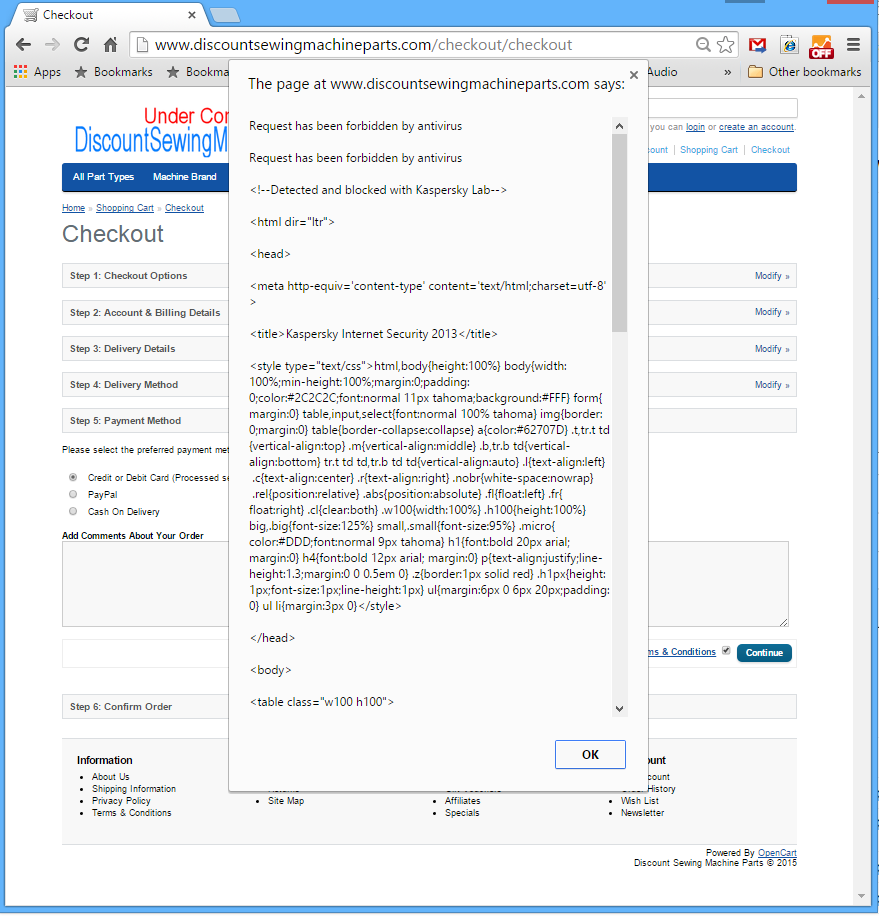Screen dimensions: 879x916
Task: Click dialog scrollbar up arrow
Action: click(x=619, y=126)
